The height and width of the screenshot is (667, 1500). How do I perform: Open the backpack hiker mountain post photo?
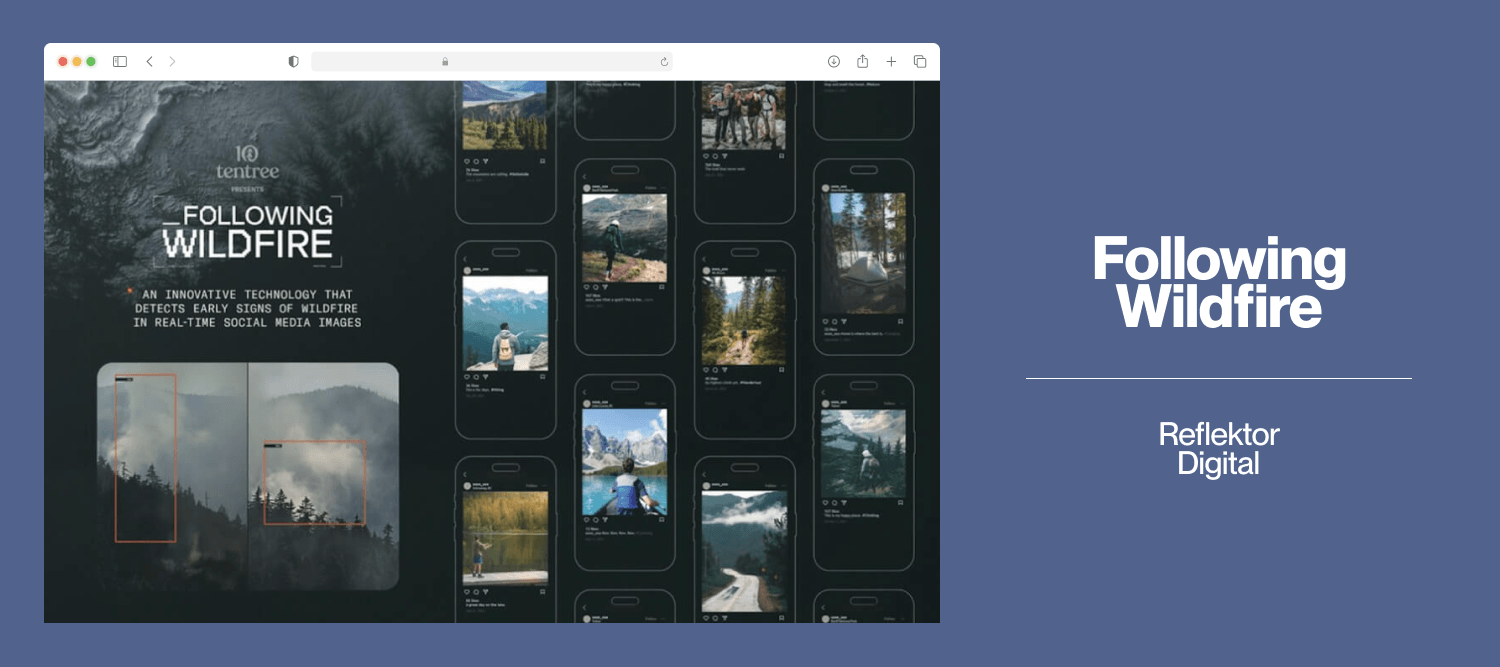pos(505,323)
